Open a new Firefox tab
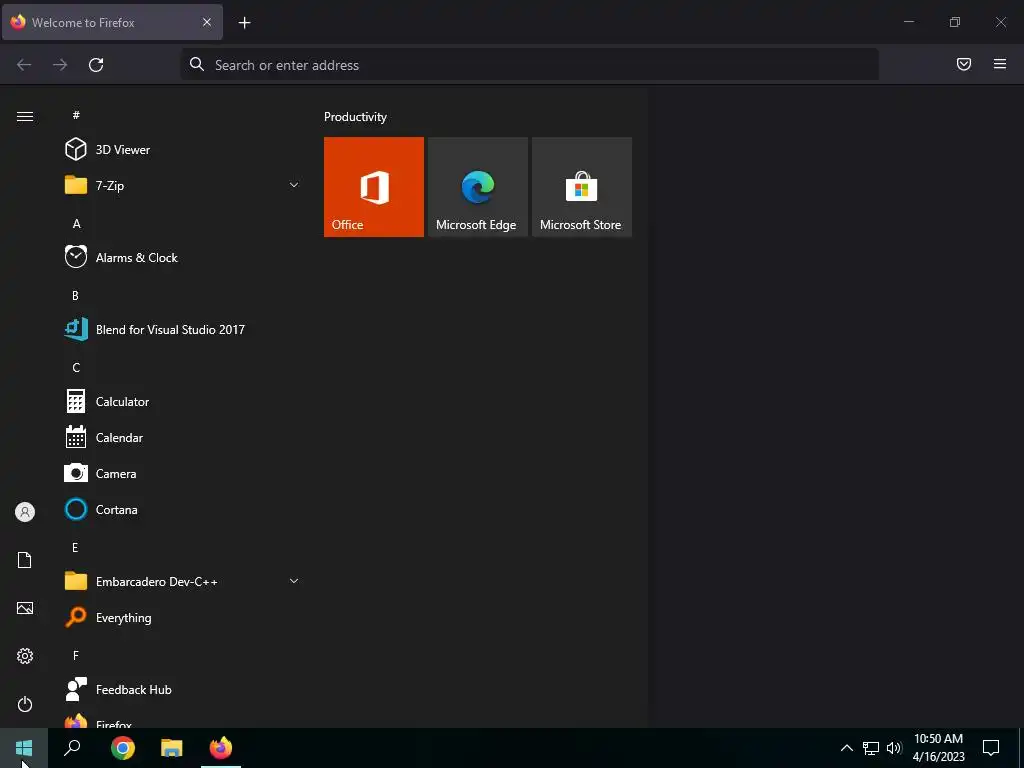Screen dimensions: 1024x768 pos(244,23)
